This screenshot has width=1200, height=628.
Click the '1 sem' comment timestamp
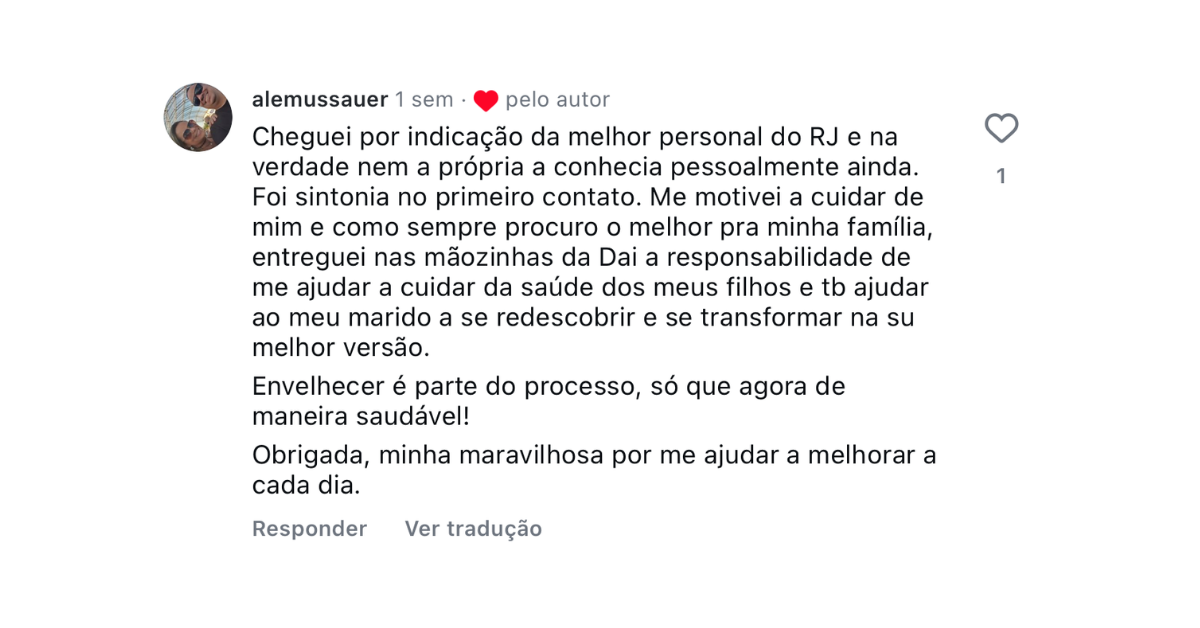(x=424, y=99)
